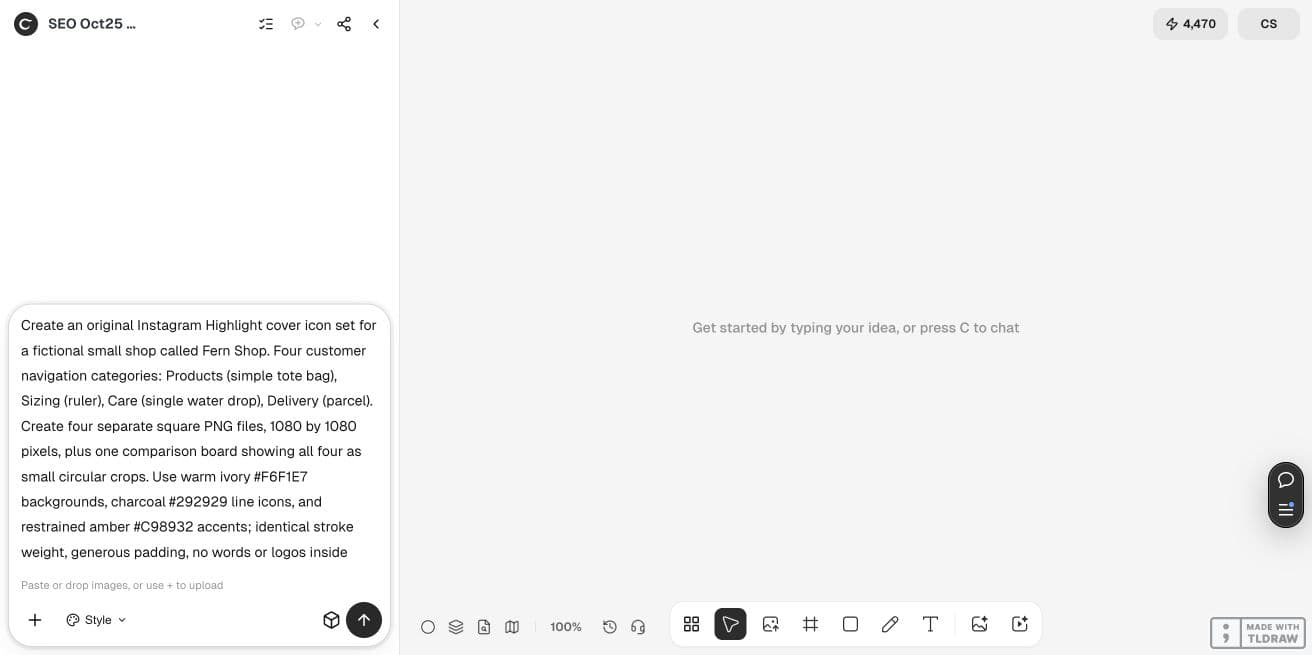Open the history clock icon

point(610,627)
